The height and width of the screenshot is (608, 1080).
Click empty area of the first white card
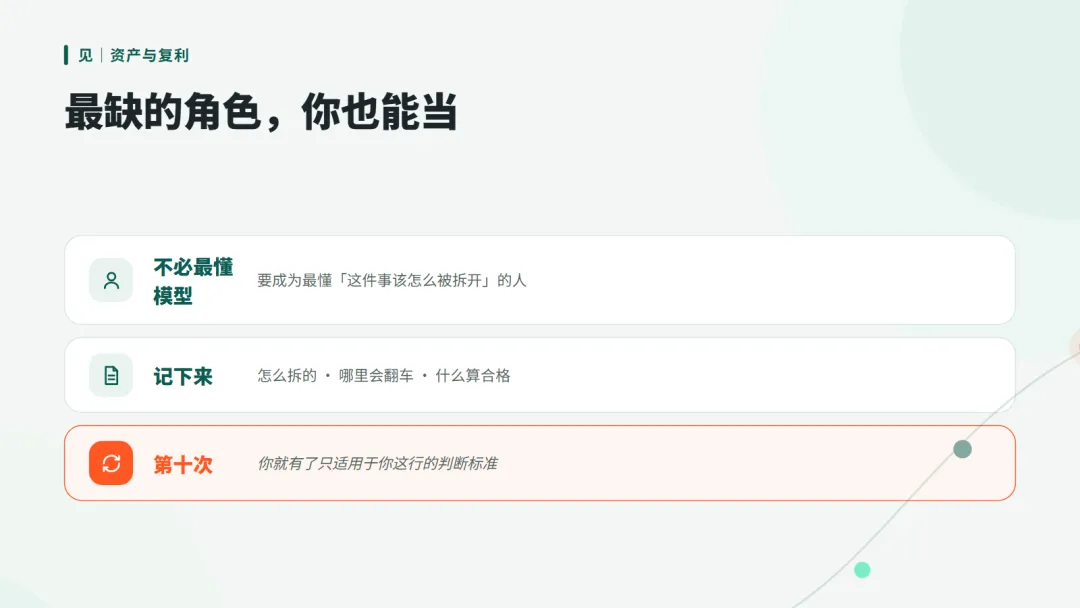[758, 280]
